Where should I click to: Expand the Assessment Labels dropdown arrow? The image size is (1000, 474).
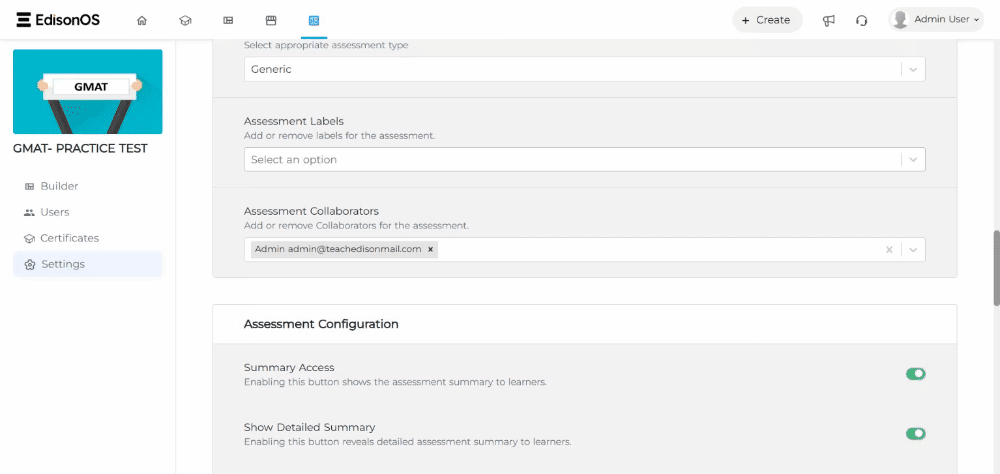coord(913,160)
